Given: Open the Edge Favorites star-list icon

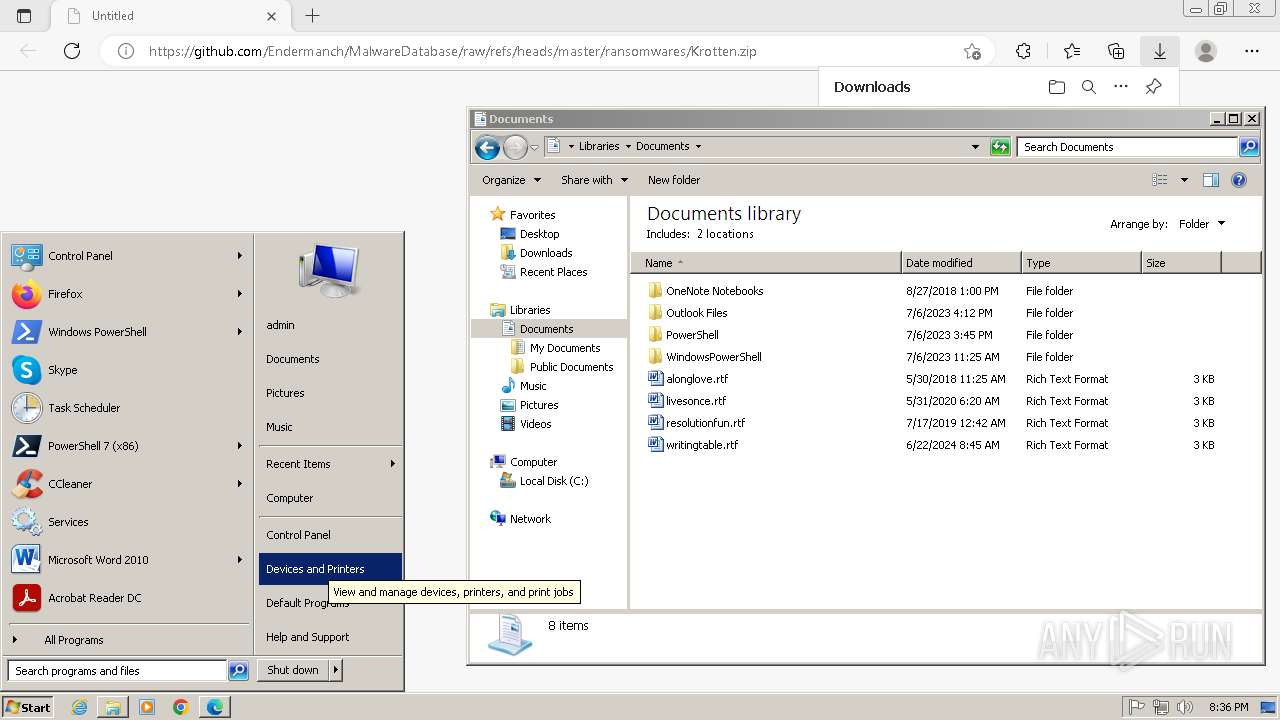Looking at the screenshot, I should [x=1072, y=51].
